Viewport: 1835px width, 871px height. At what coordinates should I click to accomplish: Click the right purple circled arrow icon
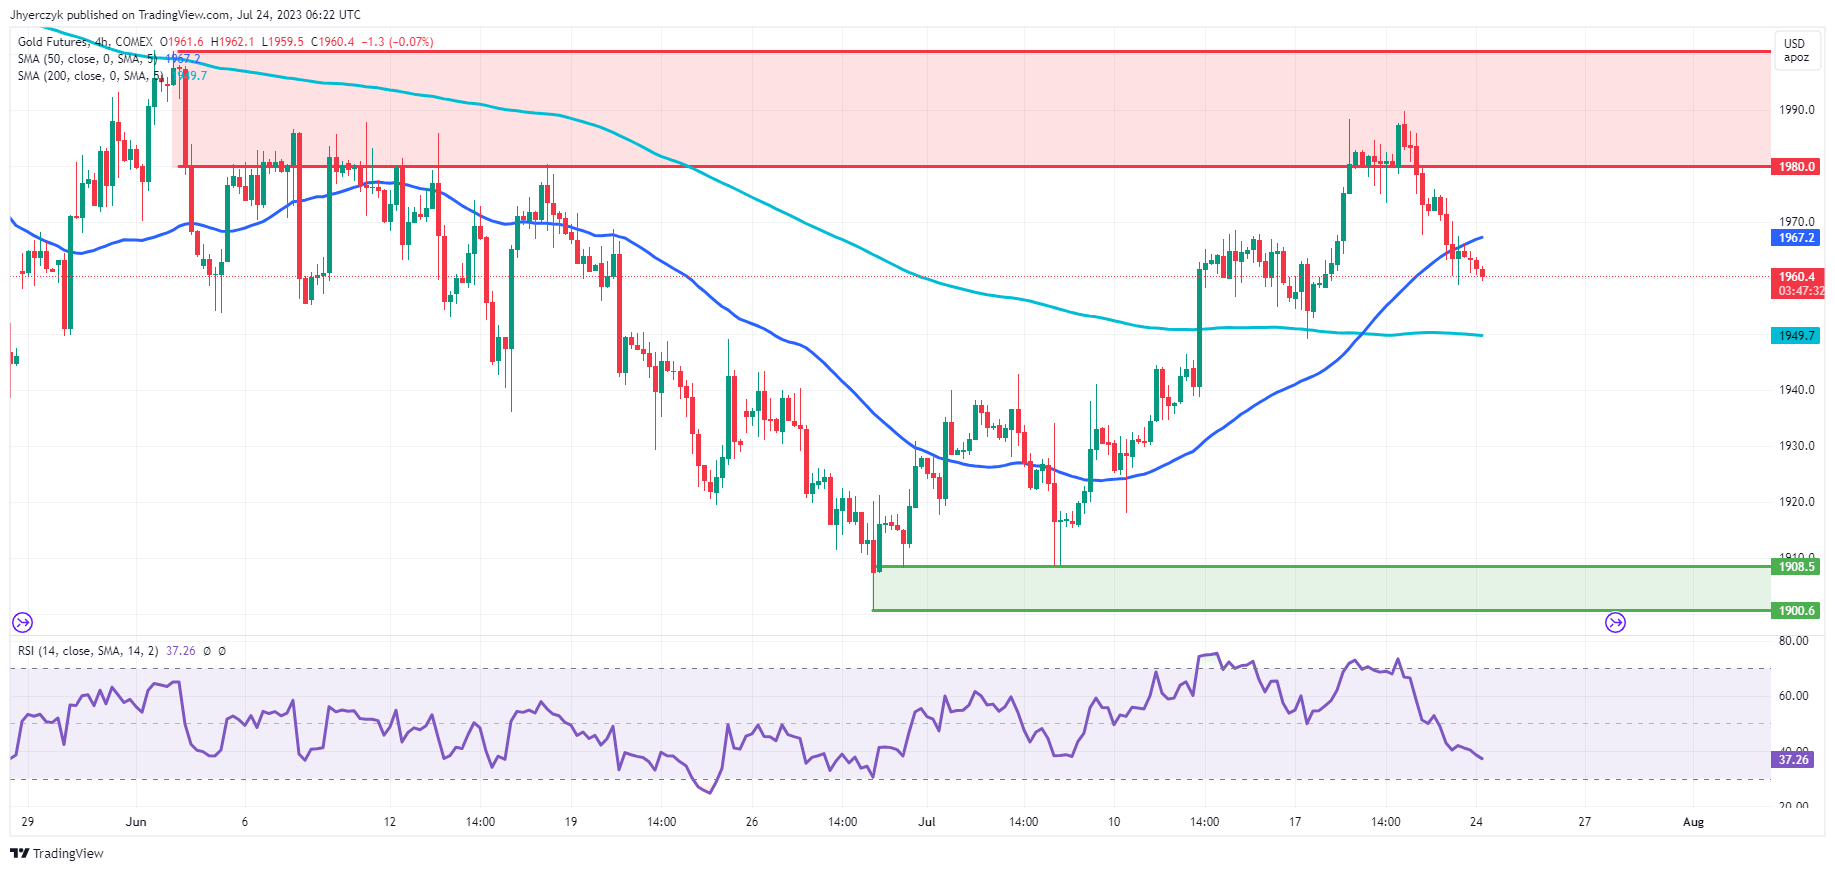(1615, 623)
